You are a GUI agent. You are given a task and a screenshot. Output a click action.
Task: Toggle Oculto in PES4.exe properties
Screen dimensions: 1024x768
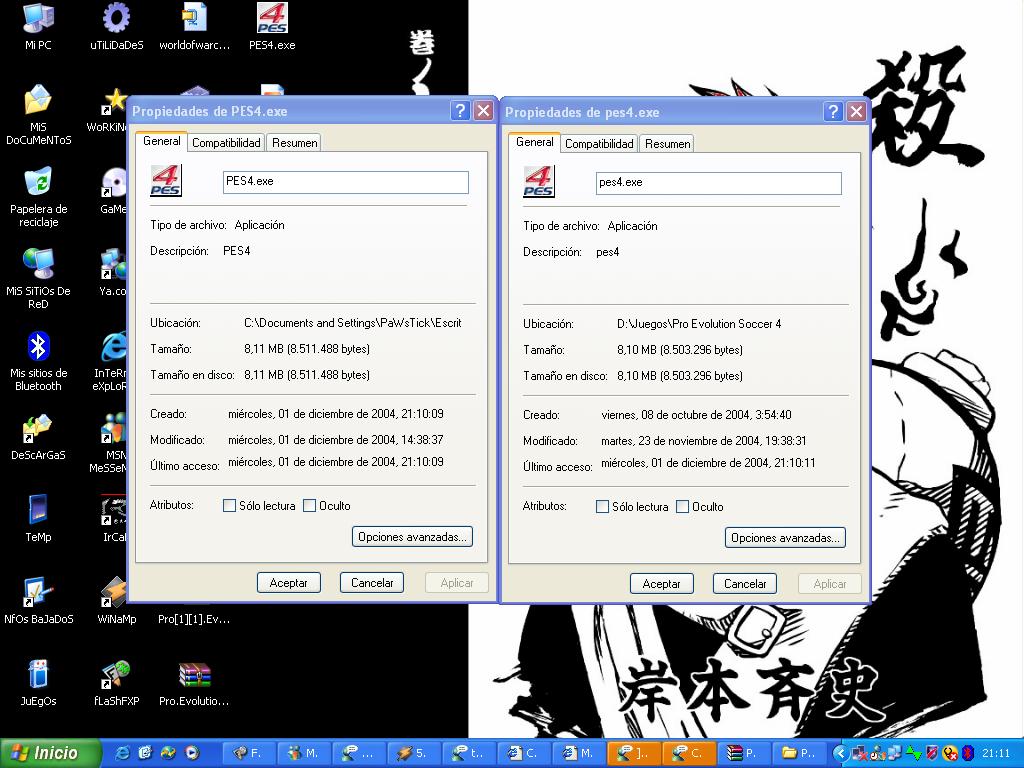point(310,505)
